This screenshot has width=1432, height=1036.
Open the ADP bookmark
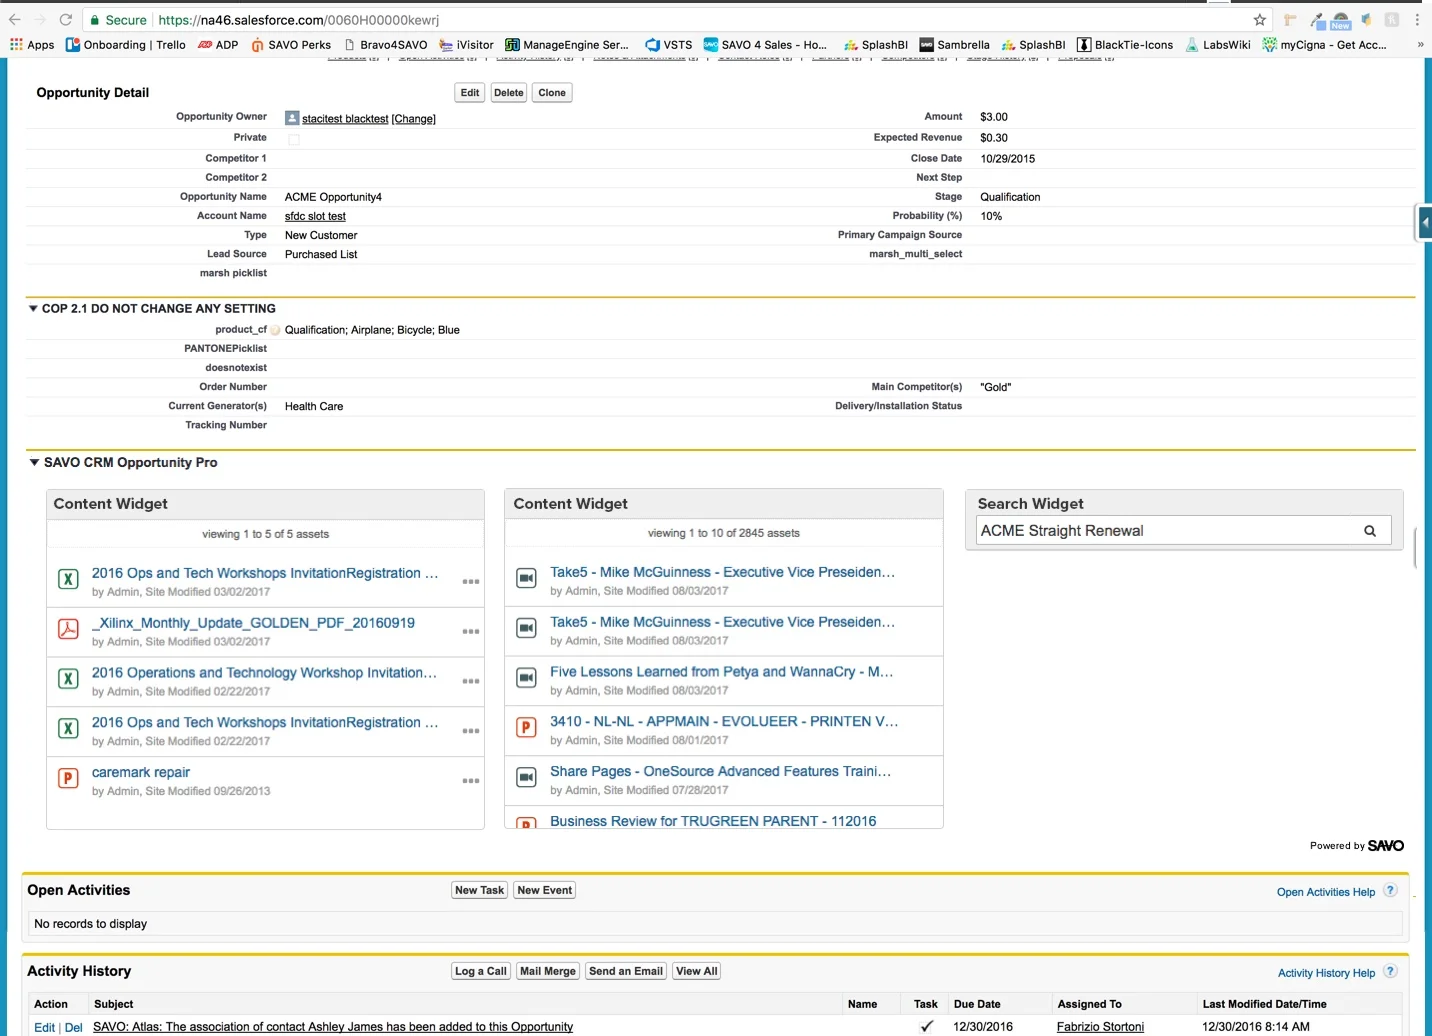218,45
